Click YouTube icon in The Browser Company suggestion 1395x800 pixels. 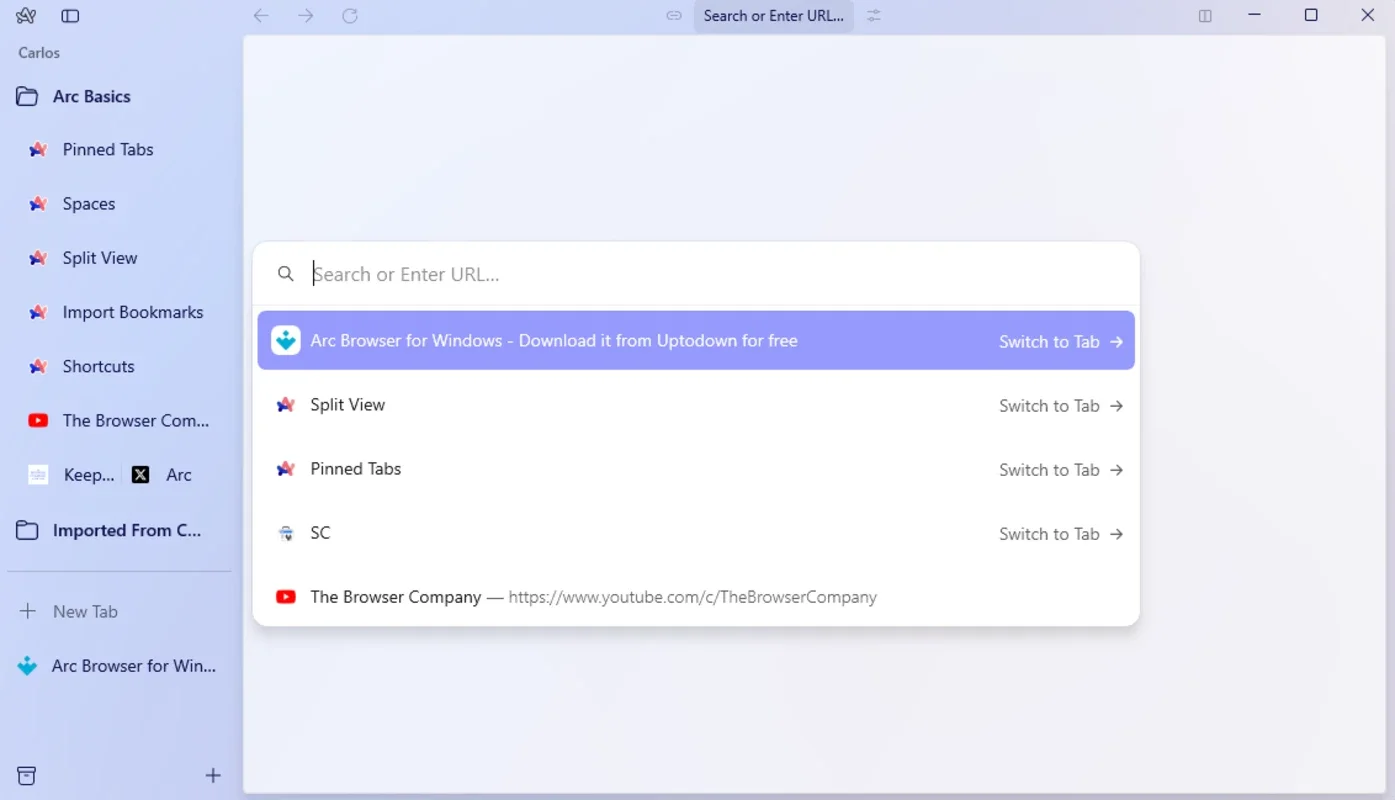click(x=286, y=597)
